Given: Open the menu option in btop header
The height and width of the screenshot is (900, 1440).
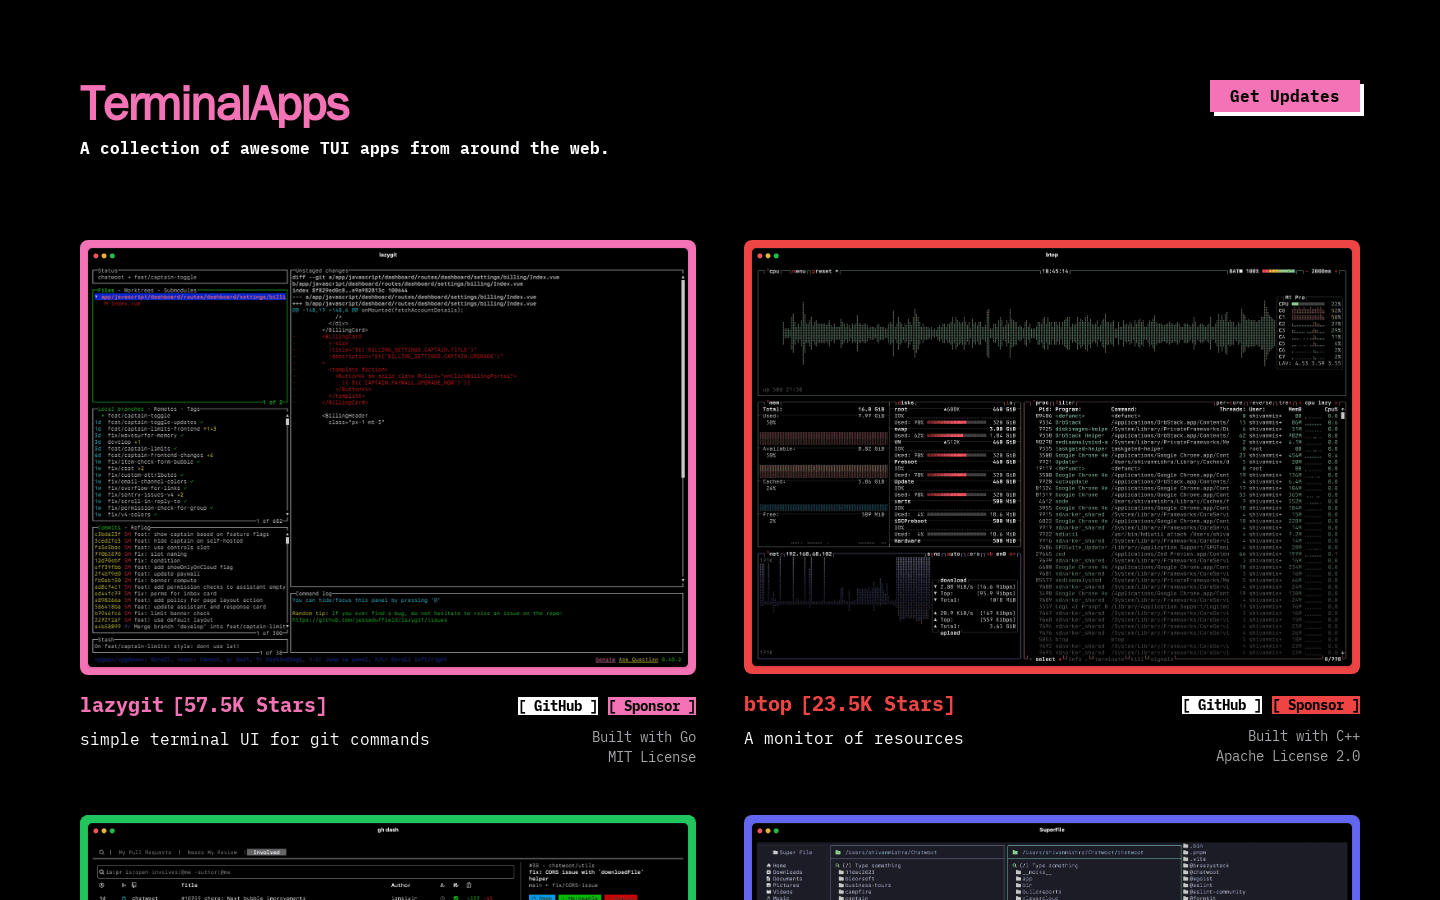Looking at the screenshot, I should (x=797, y=271).
